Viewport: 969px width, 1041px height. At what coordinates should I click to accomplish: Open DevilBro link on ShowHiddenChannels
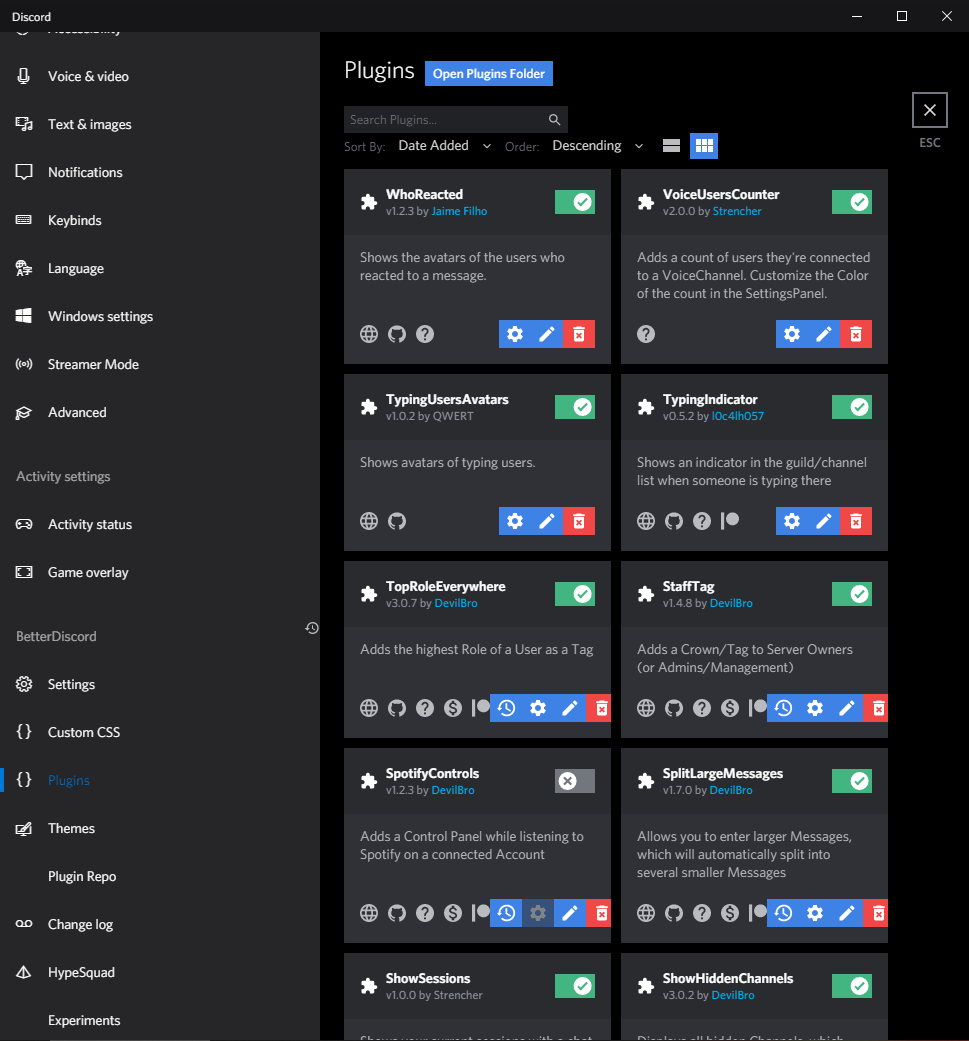733,995
